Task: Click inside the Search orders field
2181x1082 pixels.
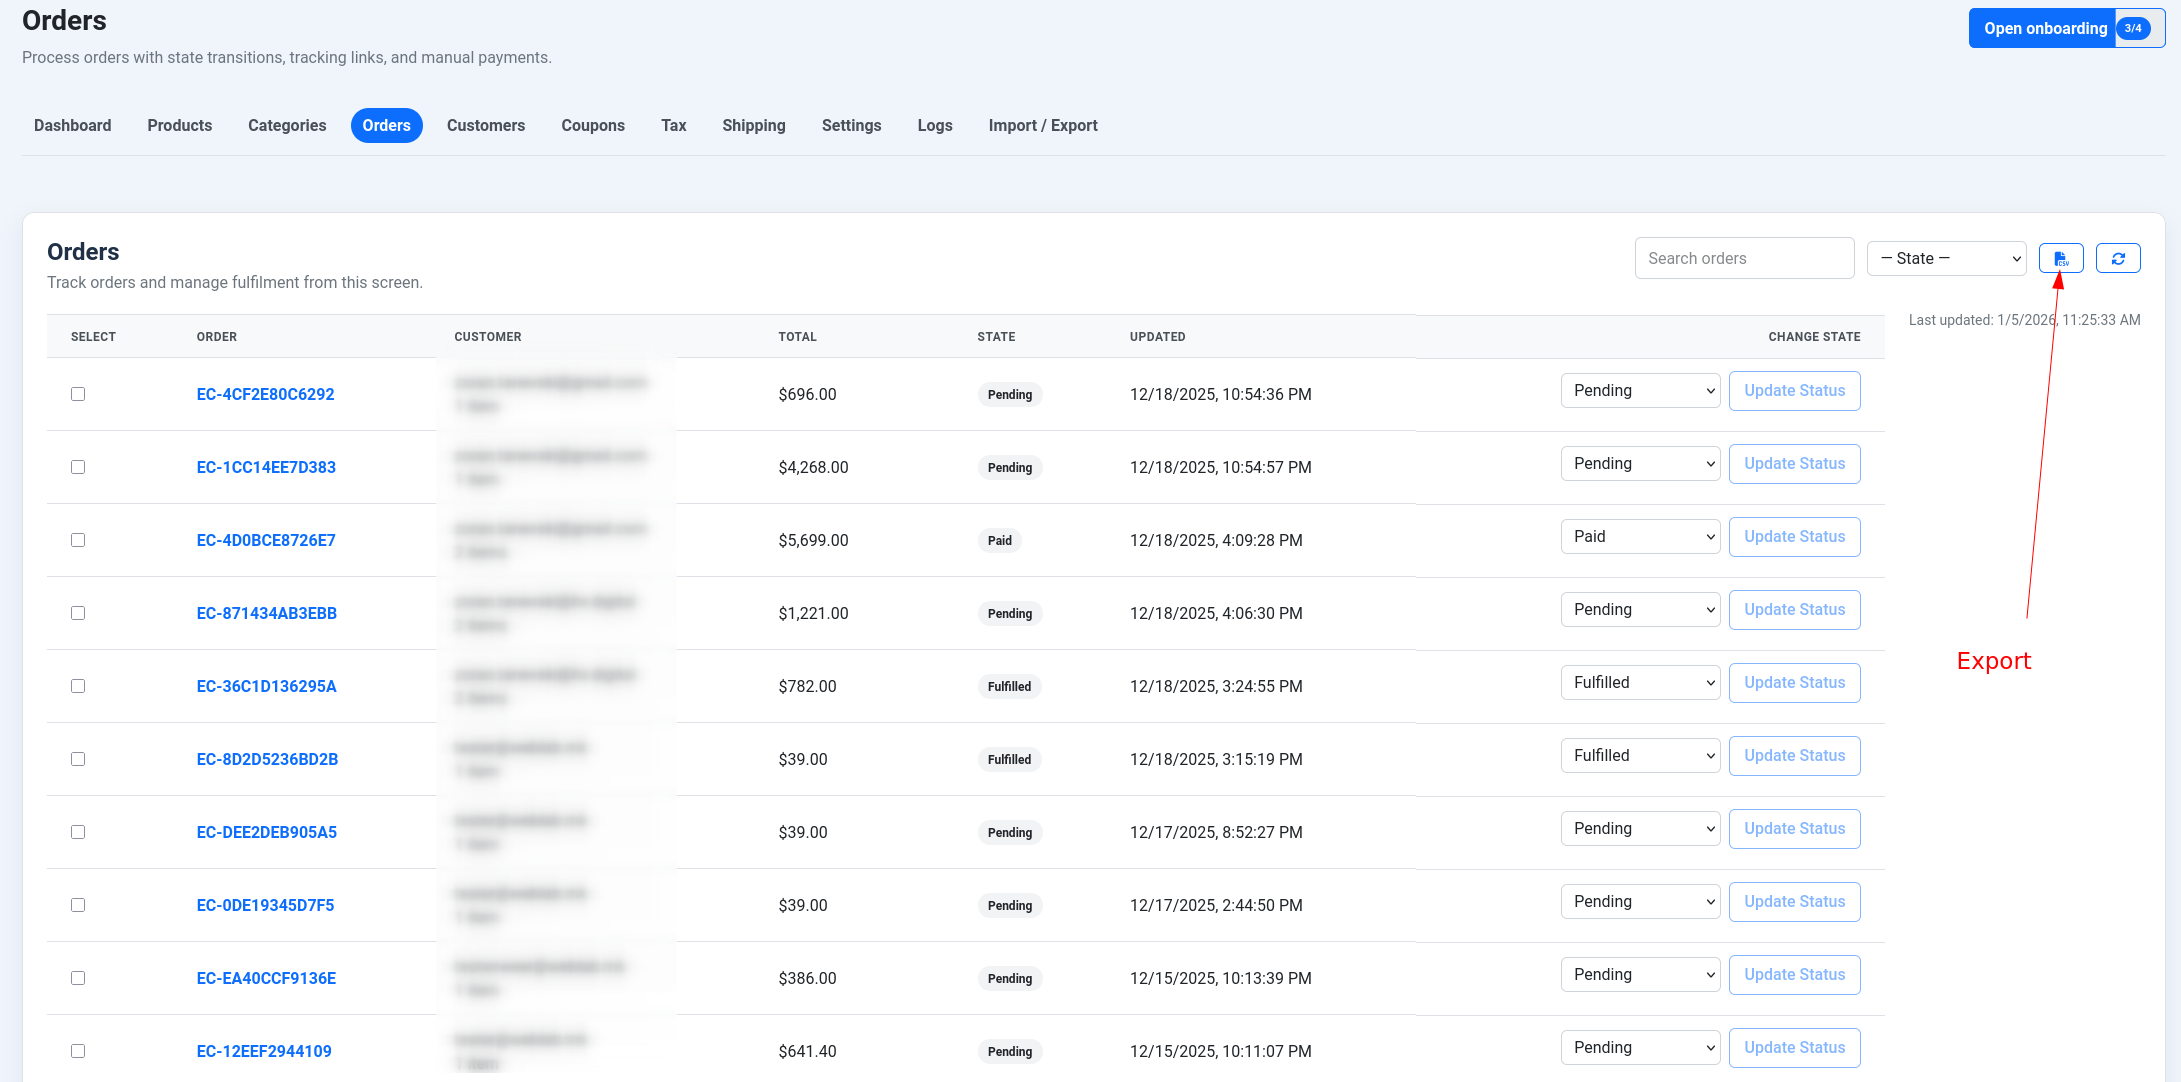Action: click(x=1744, y=258)
